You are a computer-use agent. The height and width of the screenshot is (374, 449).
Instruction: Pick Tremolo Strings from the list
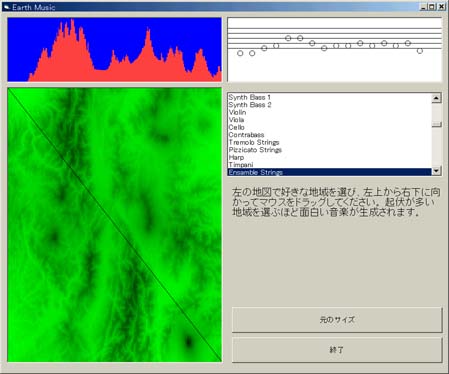(x=329, y=142)
